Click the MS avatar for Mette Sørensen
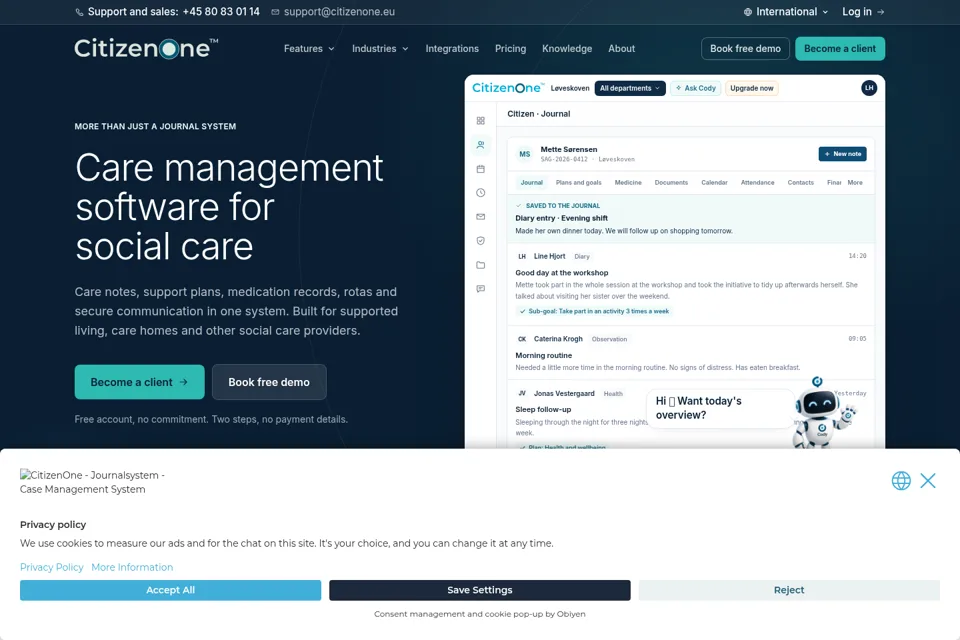 [525, 154]
